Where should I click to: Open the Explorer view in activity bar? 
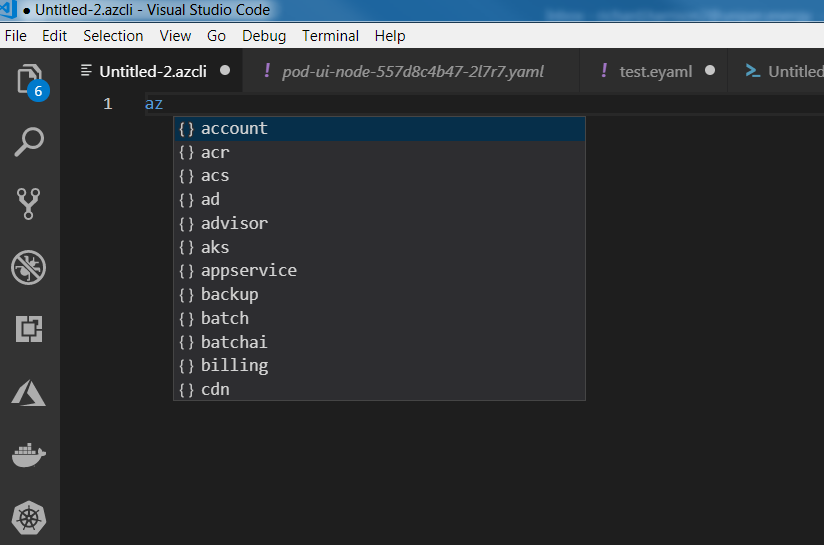point(29,80)
